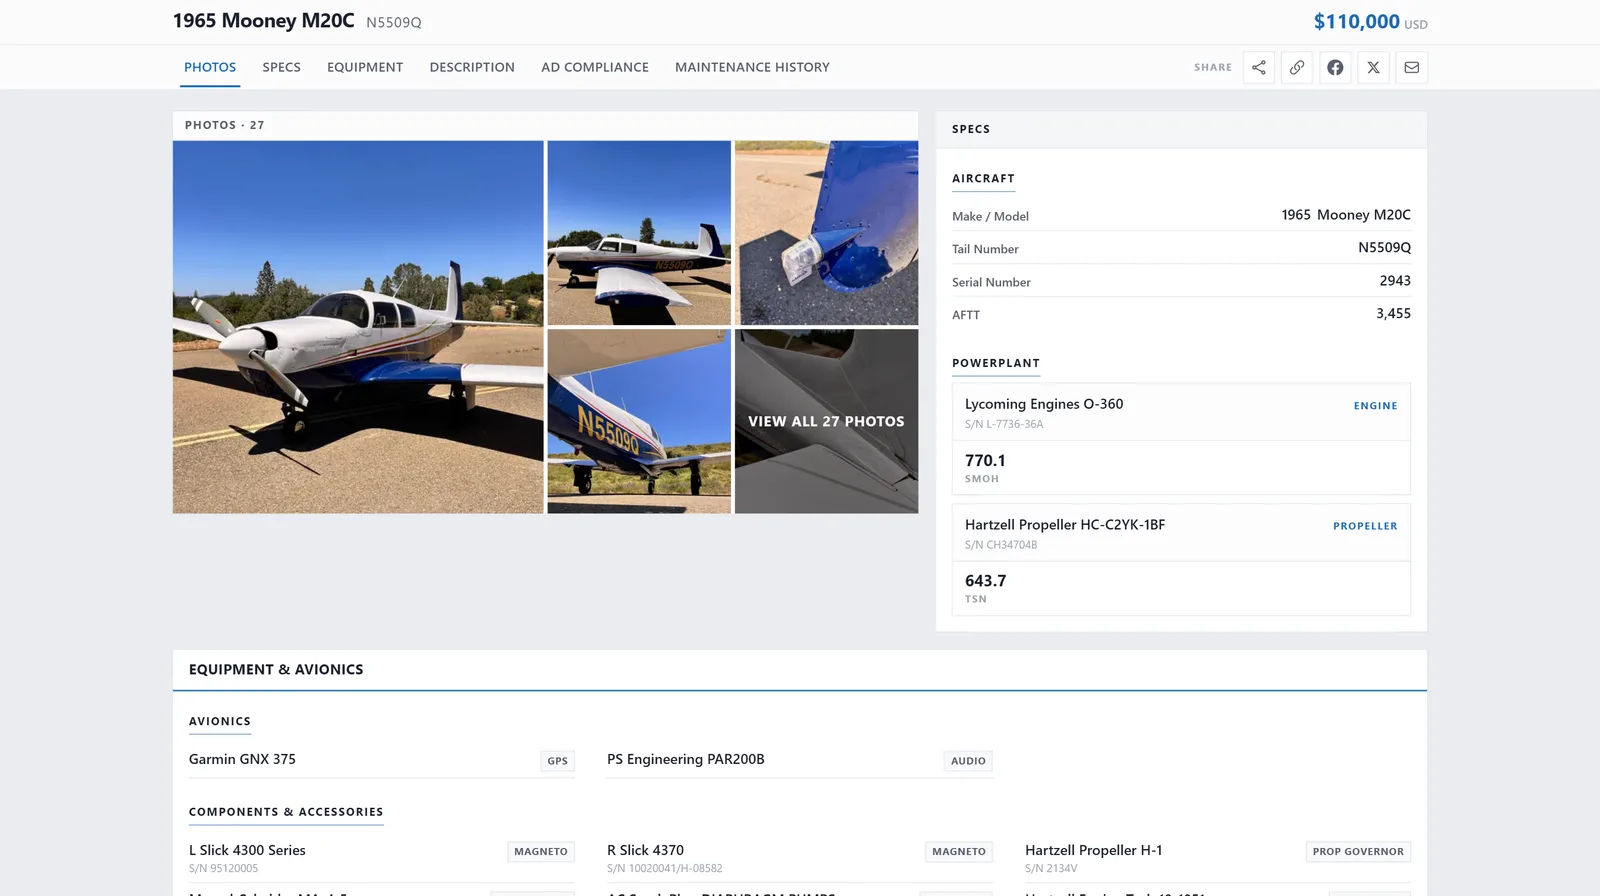Open the N5509Q underwing photo thumbnail

point(639,421)
